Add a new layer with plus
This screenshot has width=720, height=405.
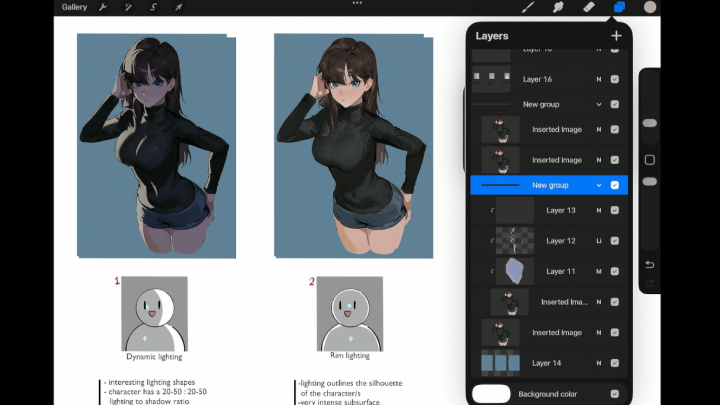click(616, 36)
